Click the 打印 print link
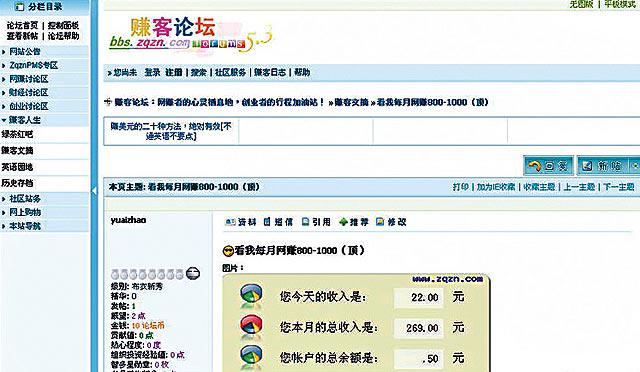640x372 pixels. tap(460, 187)
